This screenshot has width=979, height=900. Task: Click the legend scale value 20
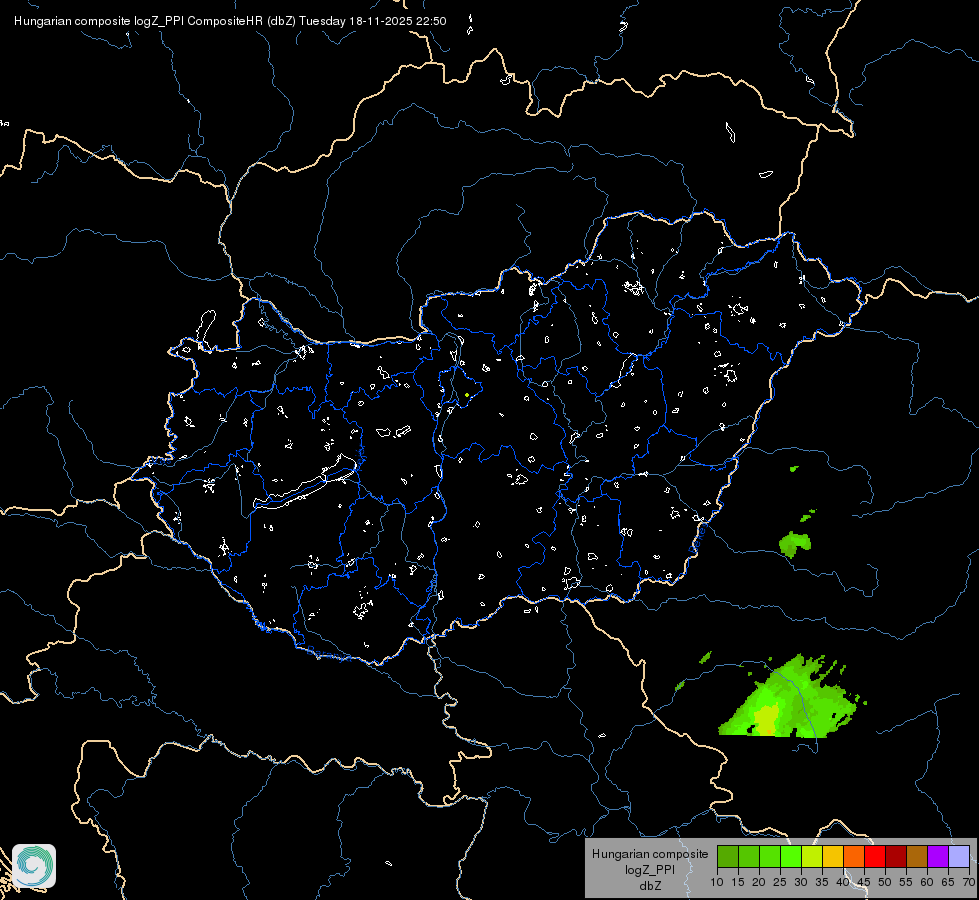pyautogui.click(x=759, y=883)
